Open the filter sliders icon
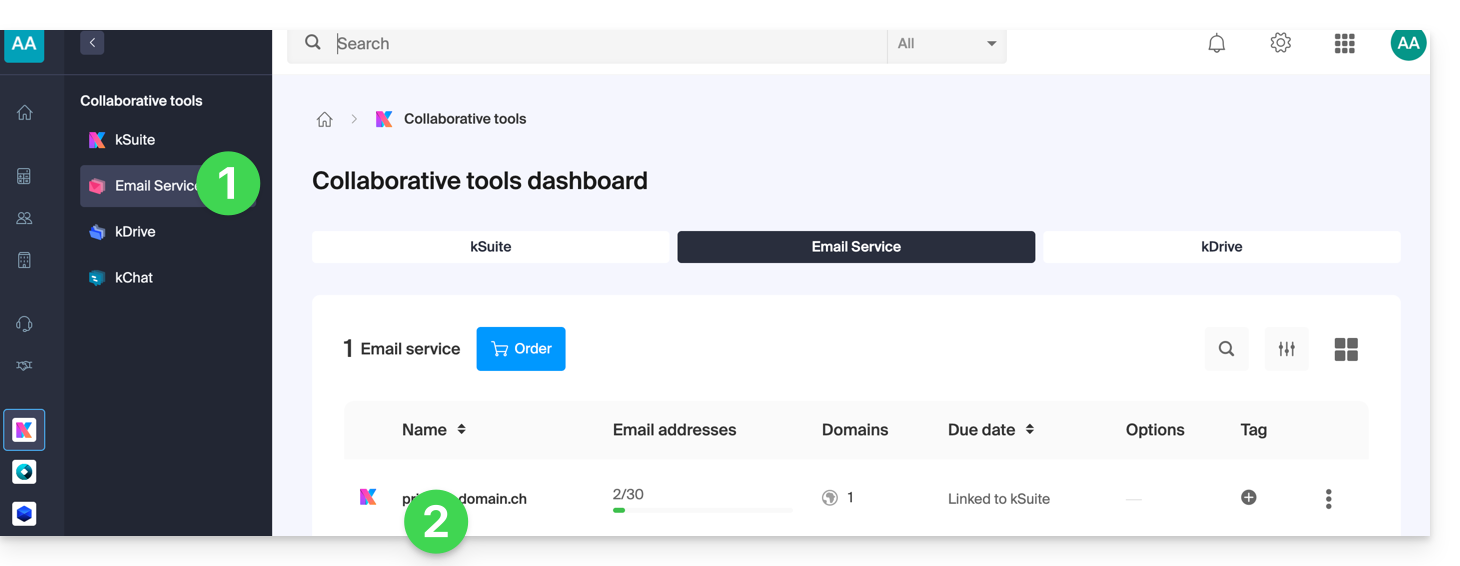The width and height of the screenshot is (1460, 566). pos(1286,349)
